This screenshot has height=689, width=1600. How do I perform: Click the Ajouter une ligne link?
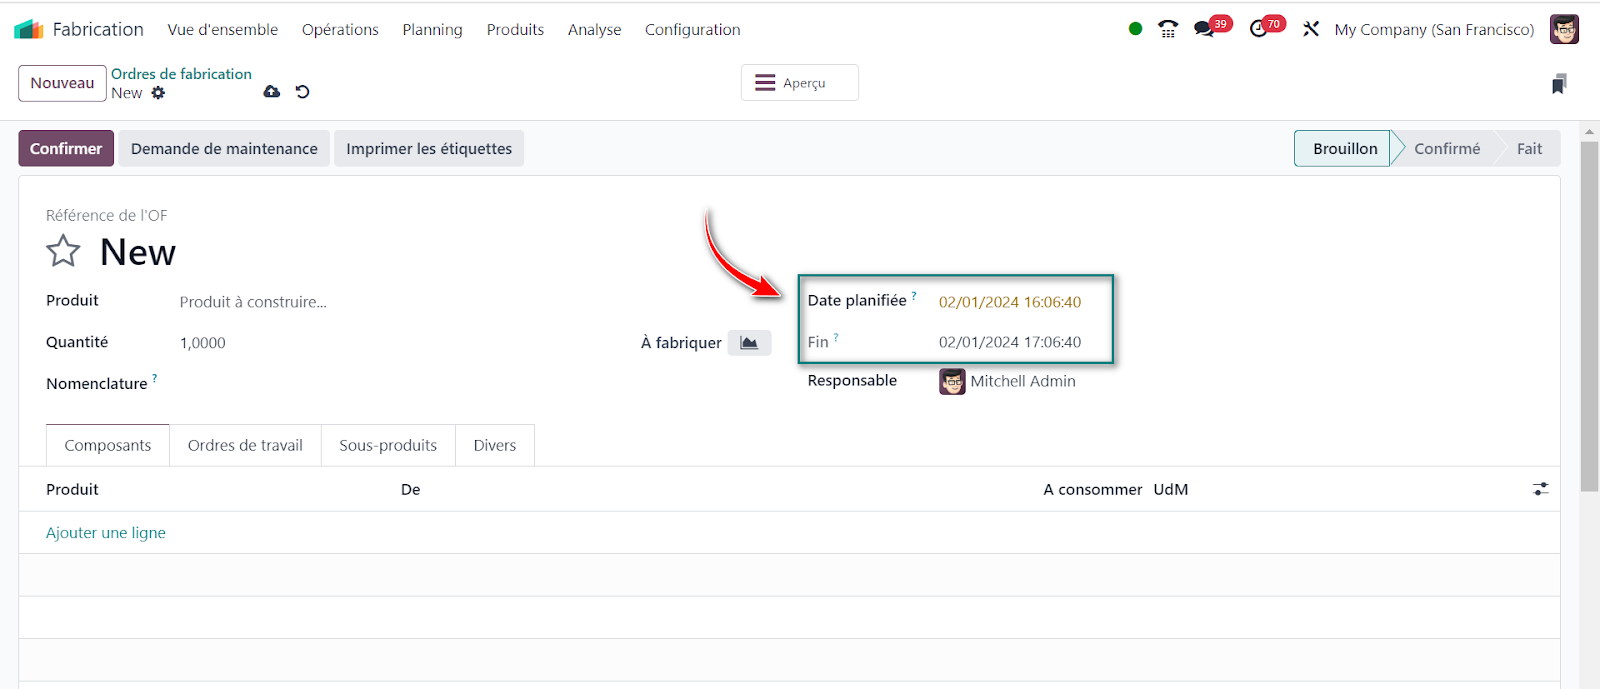[106, 533]
